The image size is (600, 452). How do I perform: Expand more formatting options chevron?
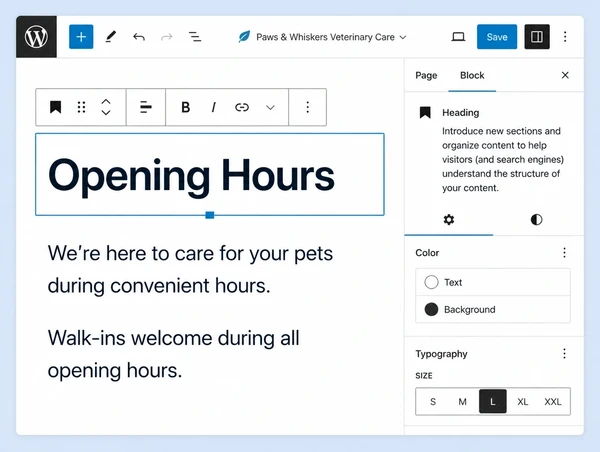(271, 108)
